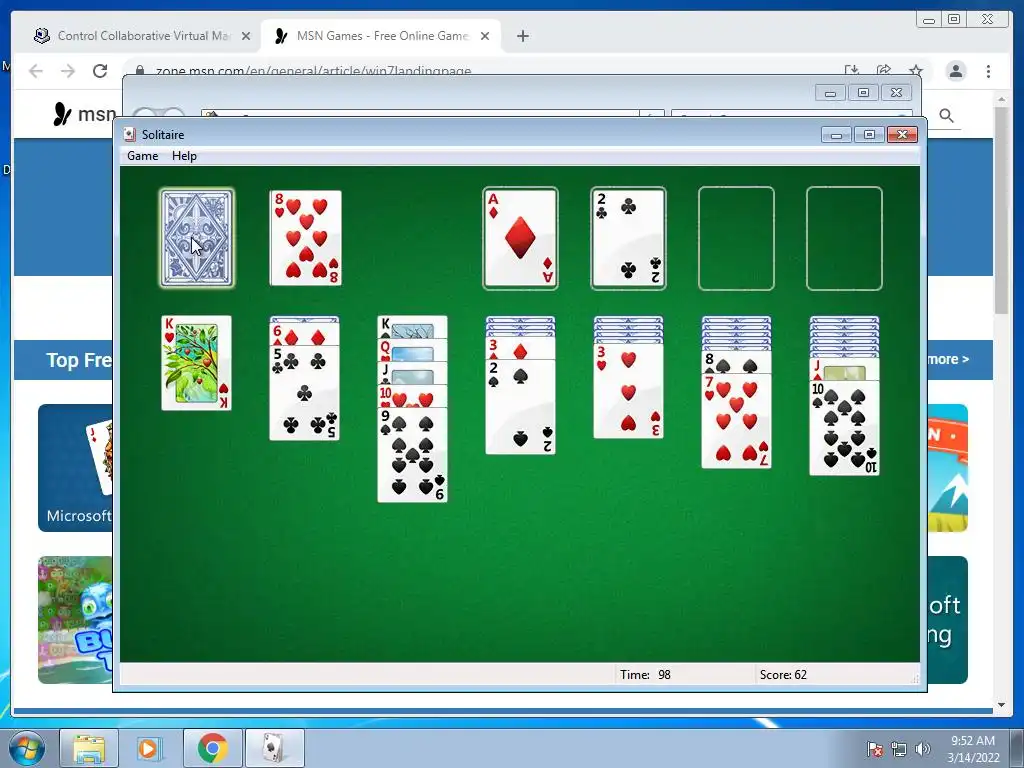Select the 3 of diamonds card
The width and height of the screenshot is (1024, 768).
(520, 349)
